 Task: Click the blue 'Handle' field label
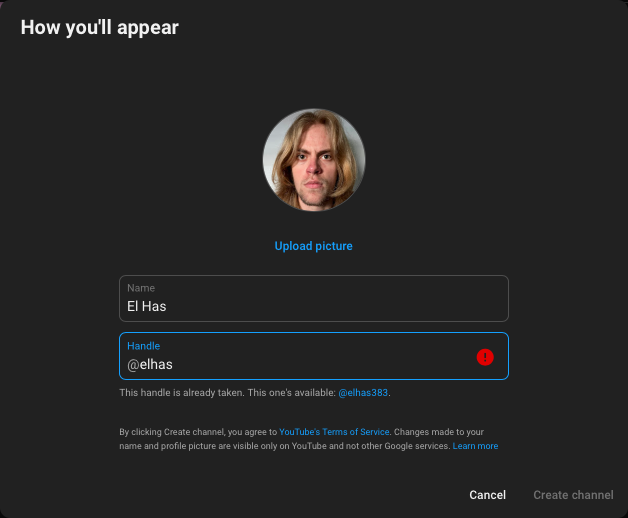(x=143, y=346)
